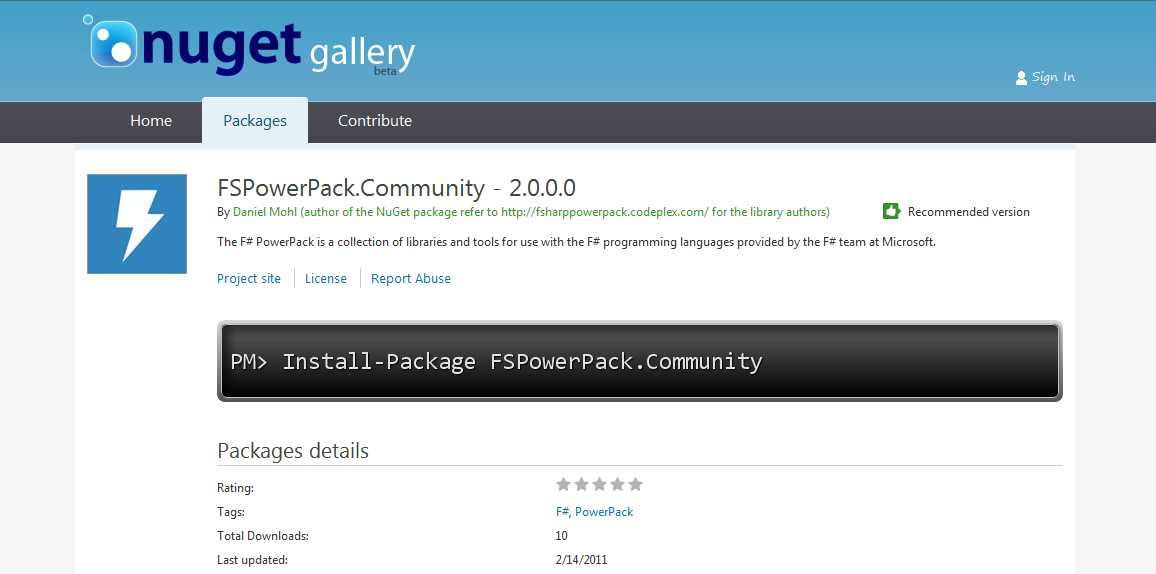Click the Sign In user icon
The width and height of the screenshot is (1156, 574).
[1021, 77]
